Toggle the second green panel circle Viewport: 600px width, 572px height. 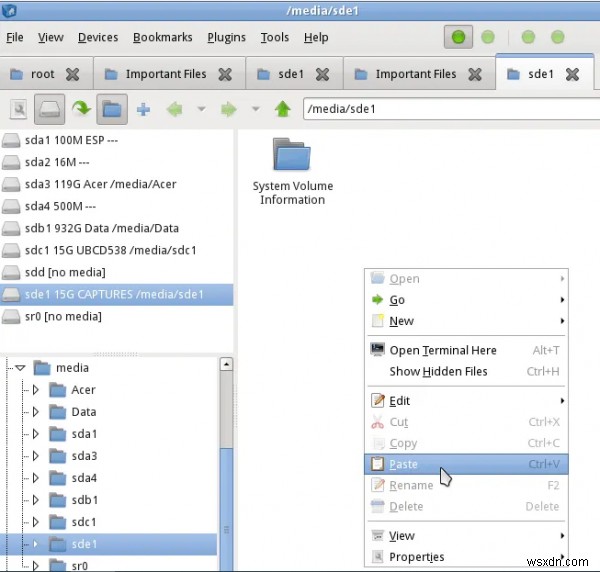point(488,37)
